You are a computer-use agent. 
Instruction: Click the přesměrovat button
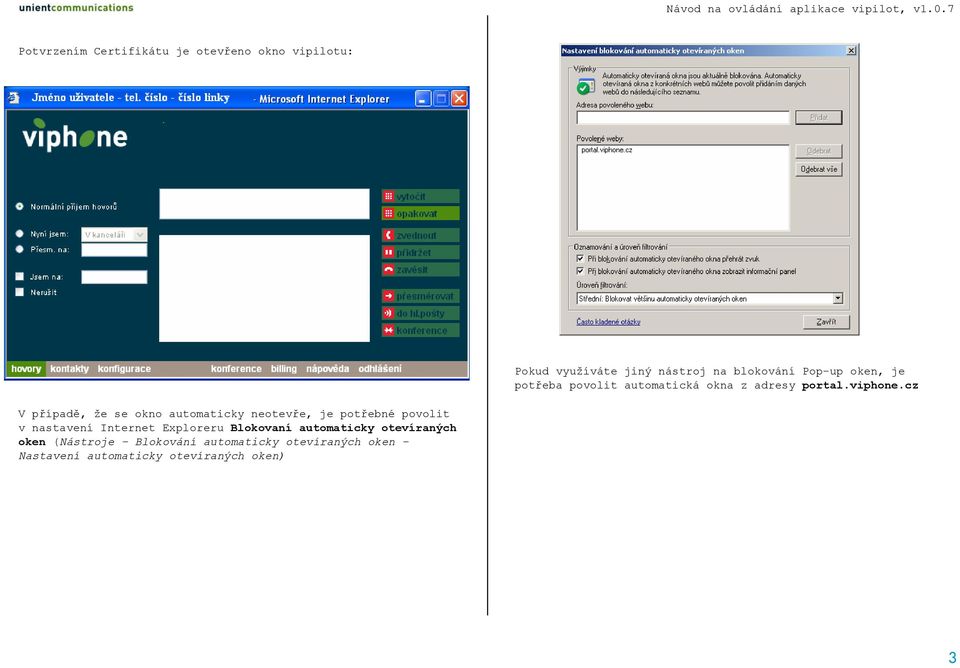(421, 296)
